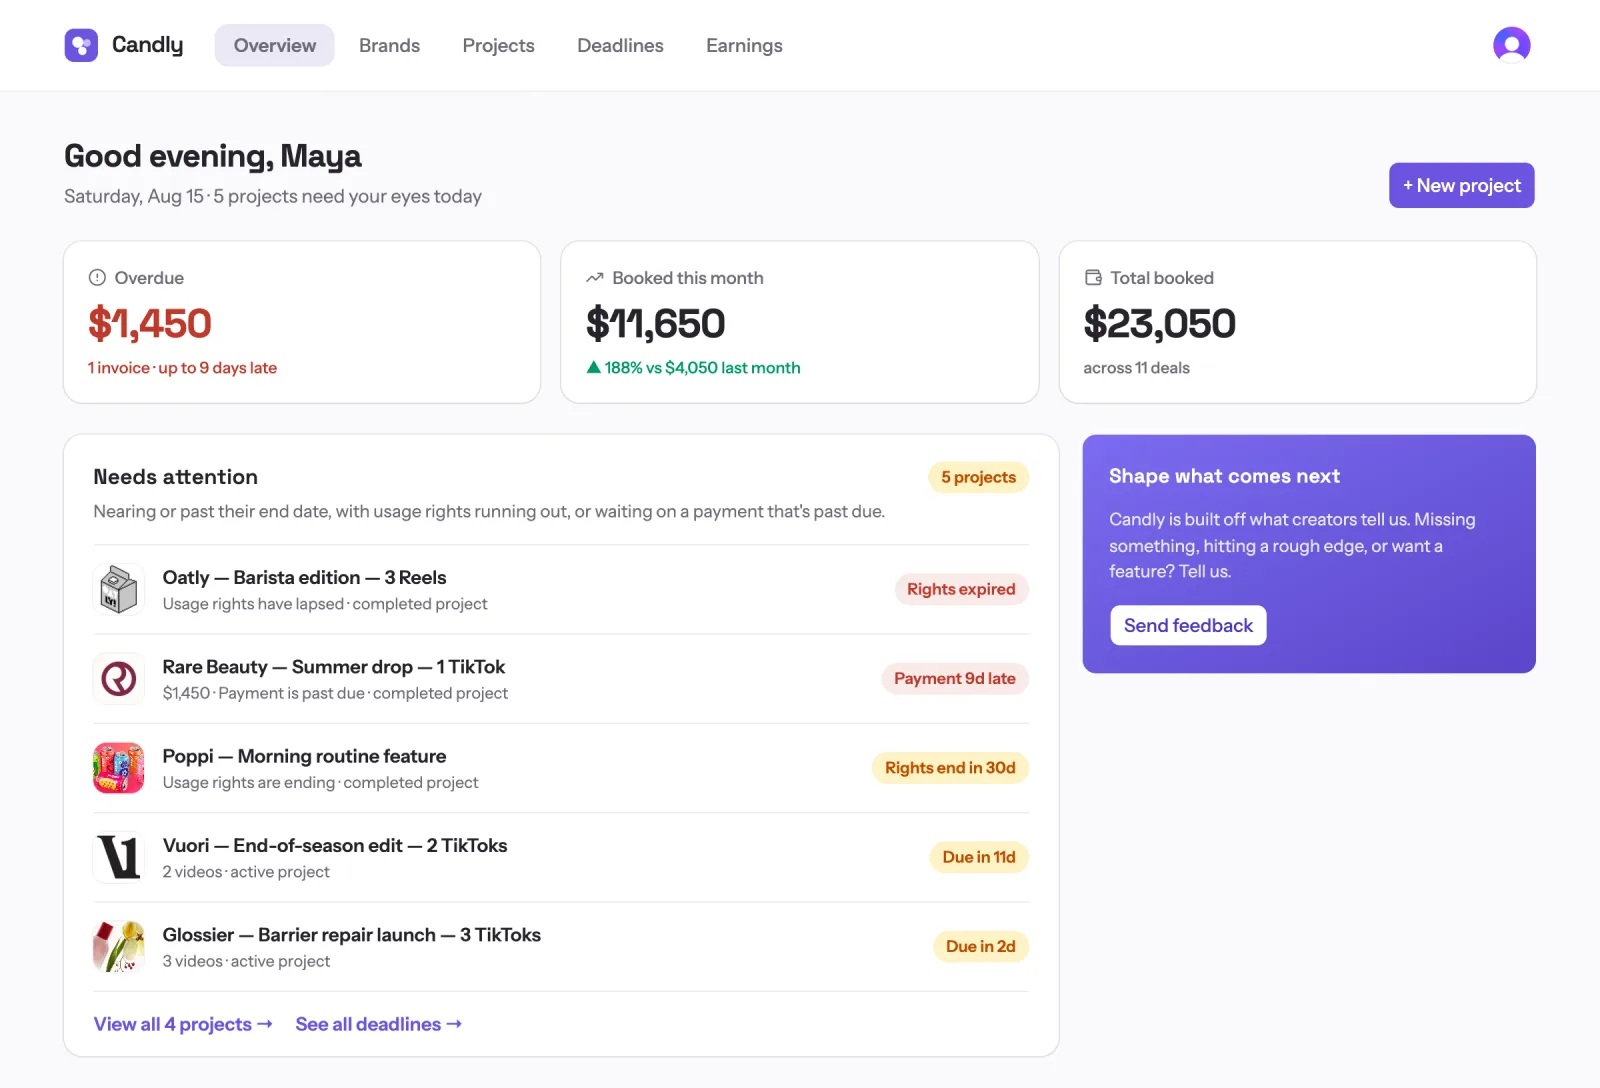Click '188% vs $4,050 last month' text

(x=702, y=368)
